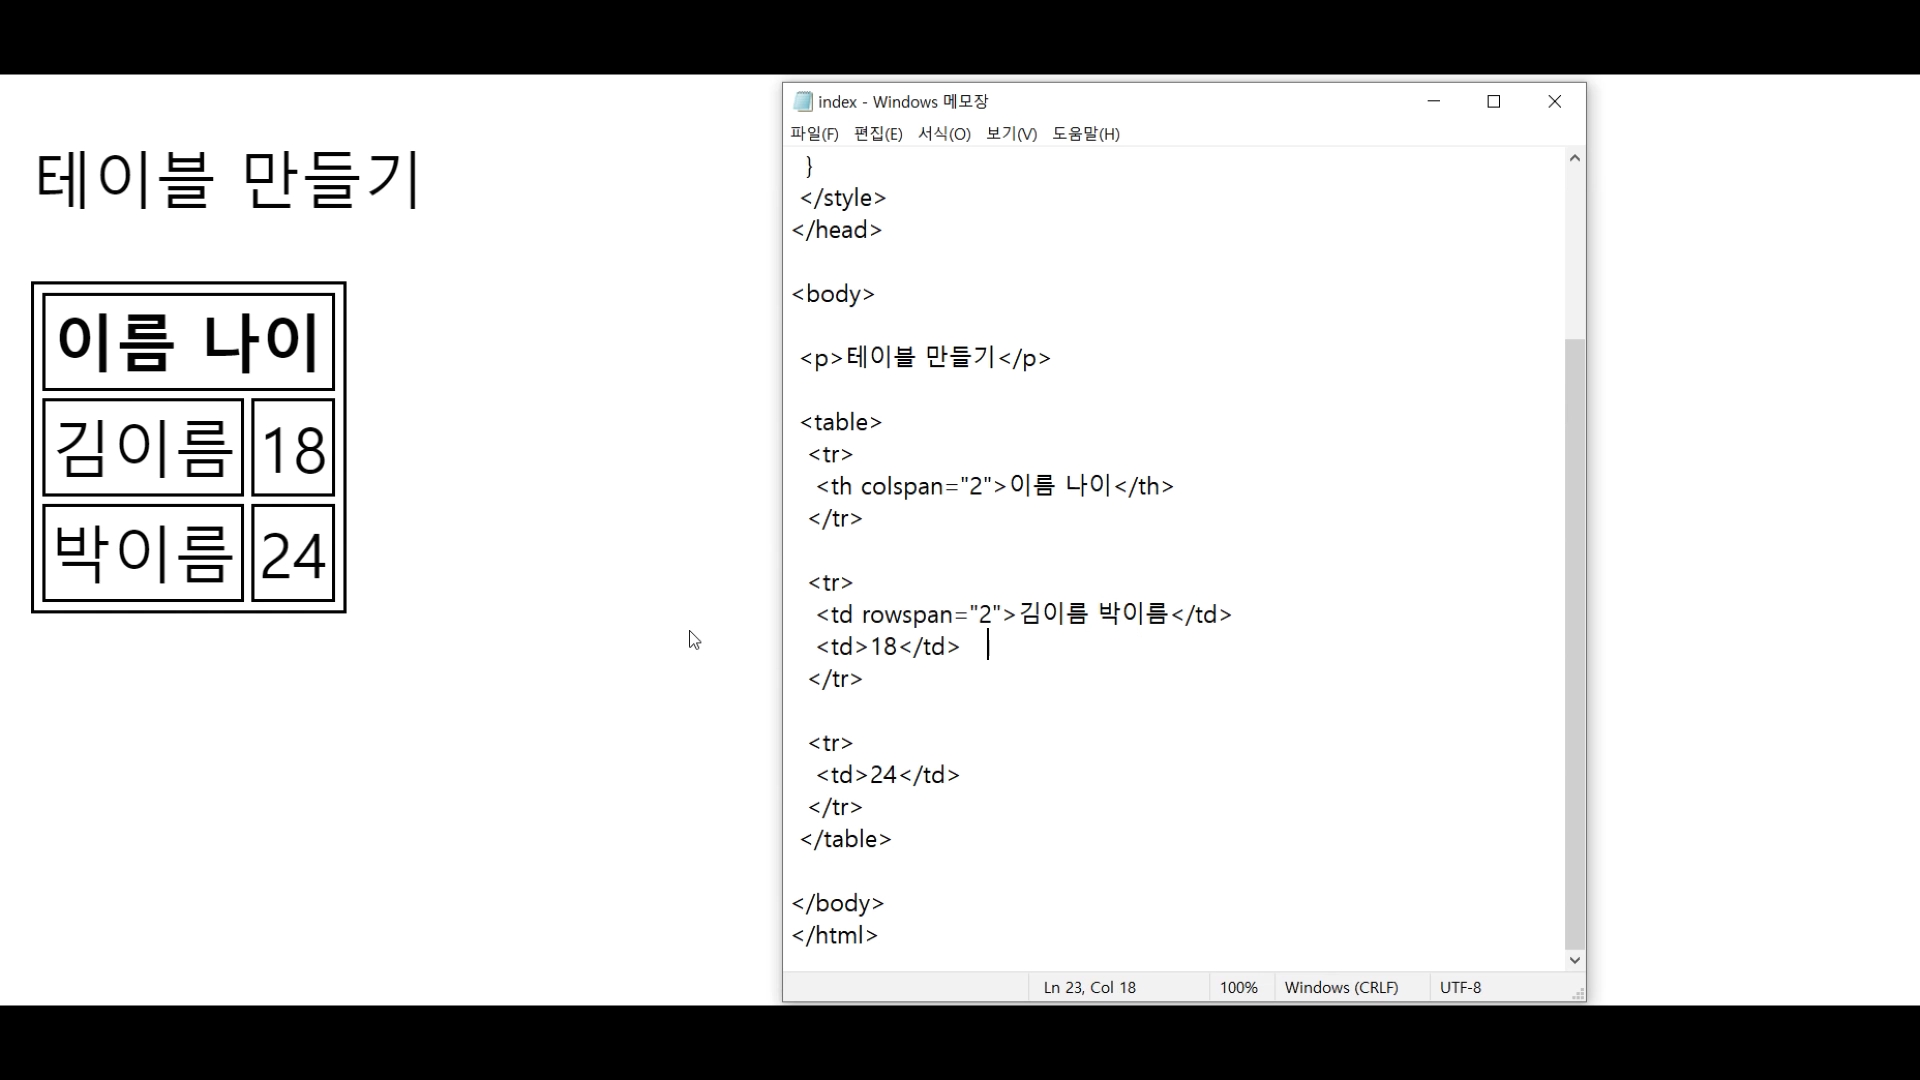Open the 보기(V) menu
This screenshot has width=1920, height=1080.
point(1011,134)
